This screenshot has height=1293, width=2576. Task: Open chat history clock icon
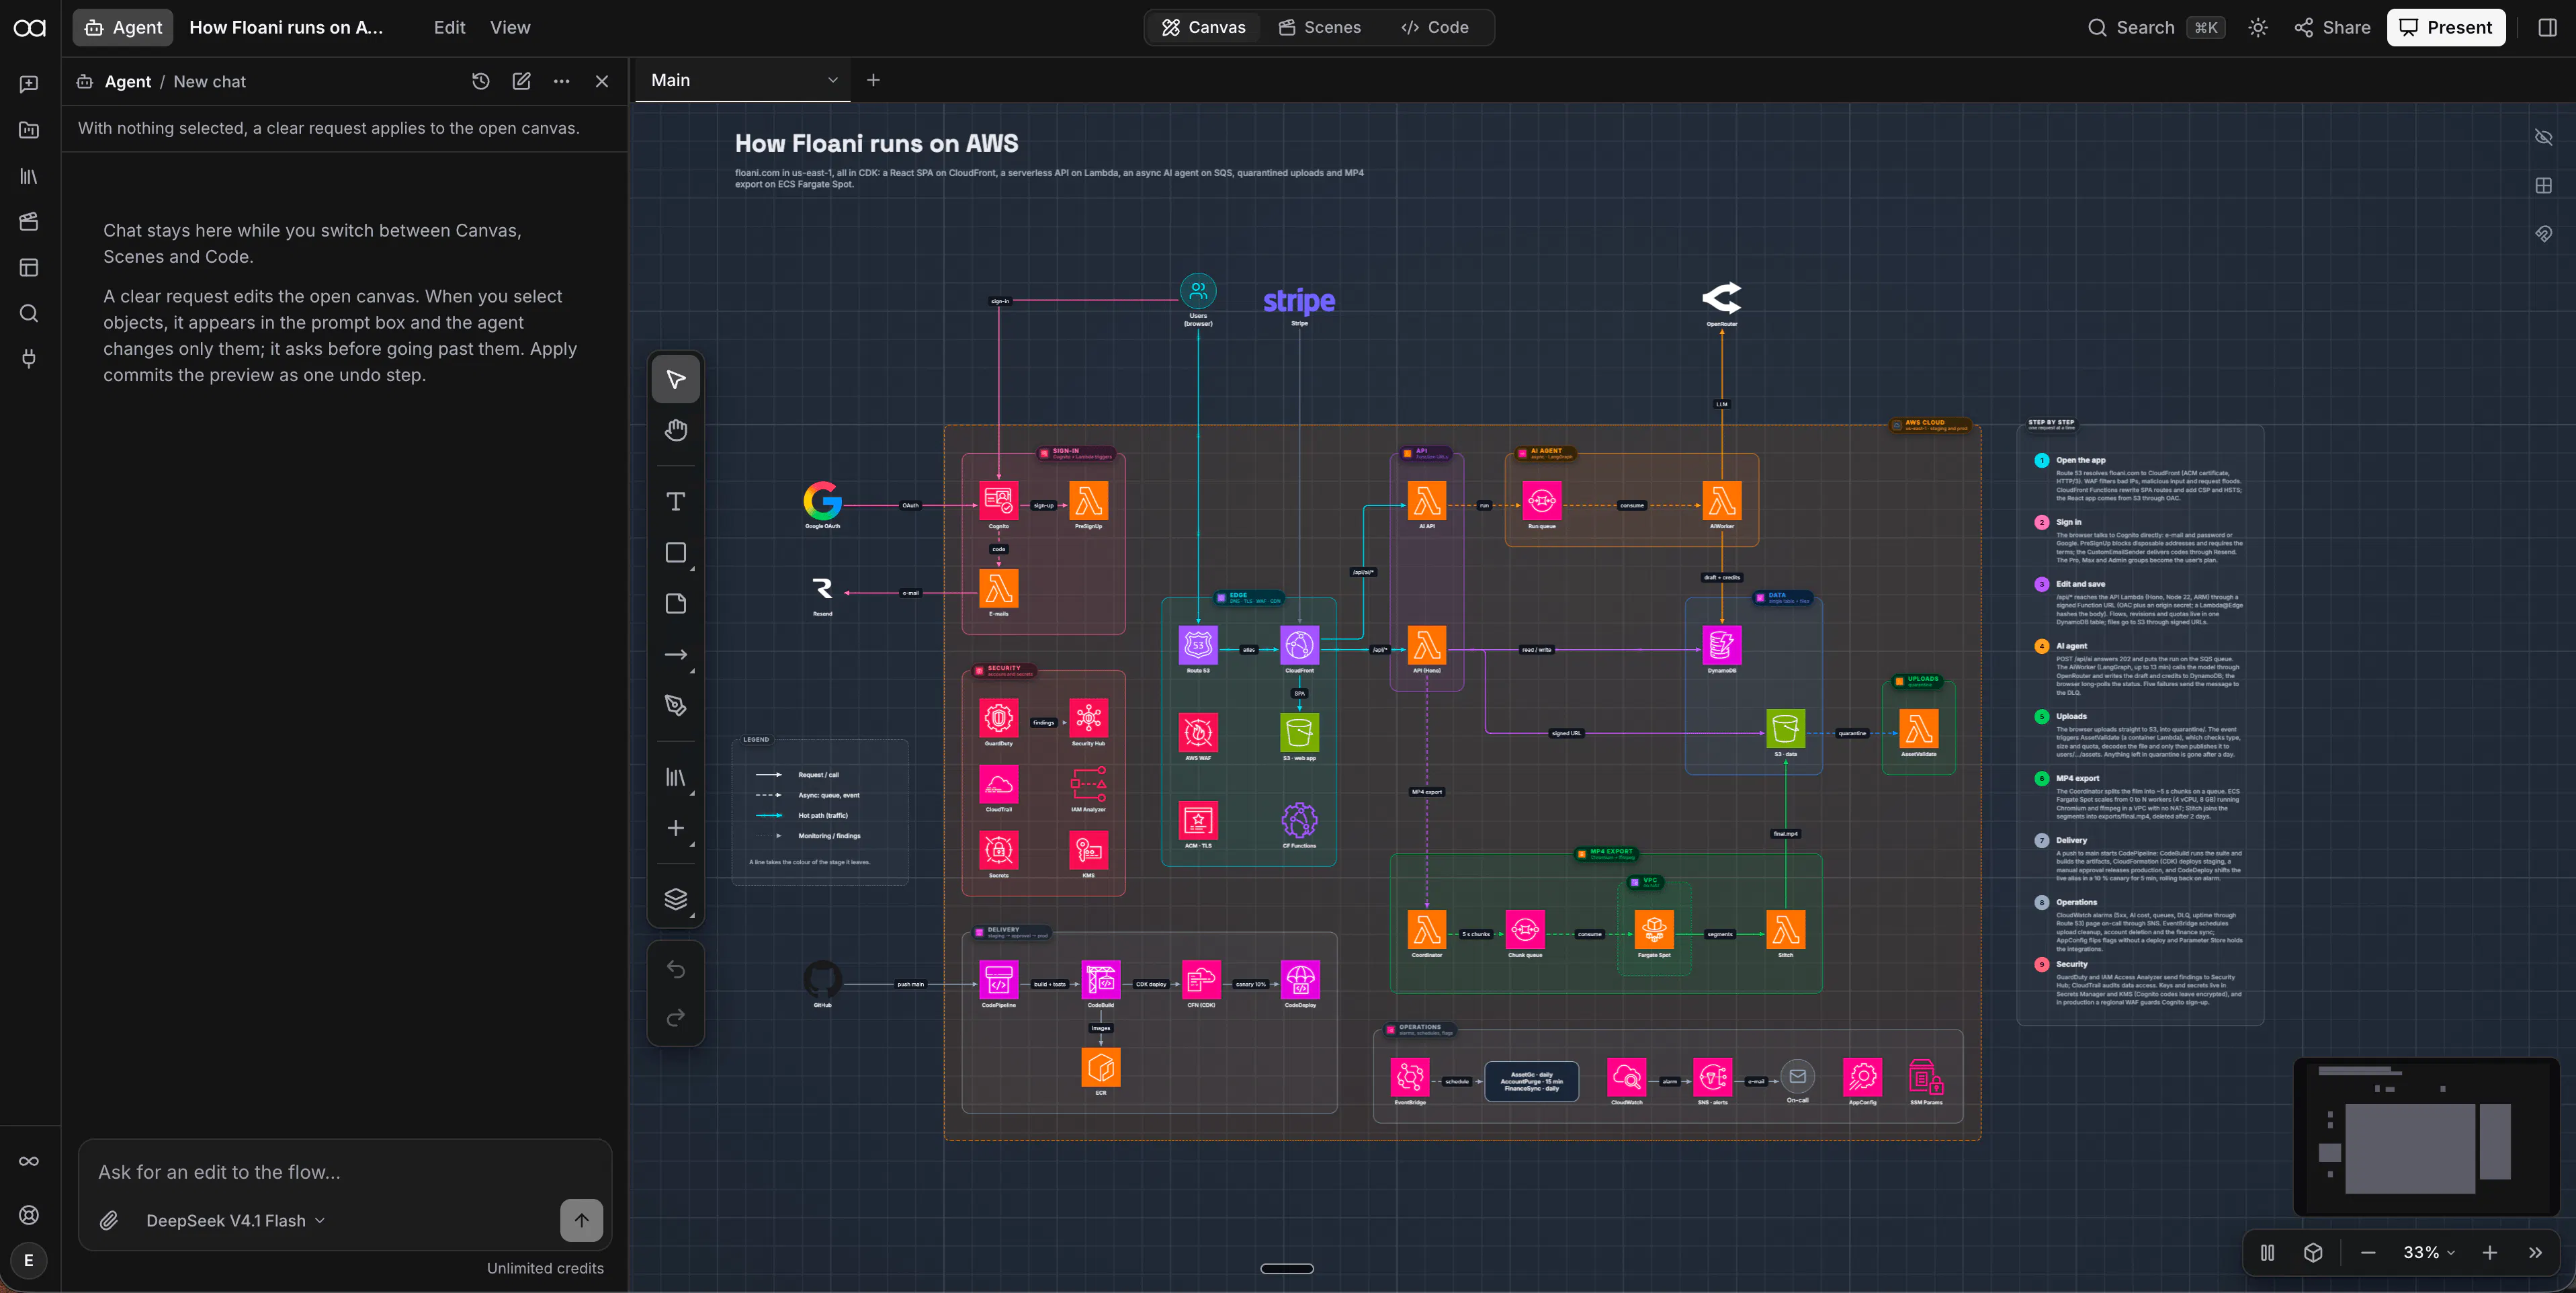coord(481,82)
